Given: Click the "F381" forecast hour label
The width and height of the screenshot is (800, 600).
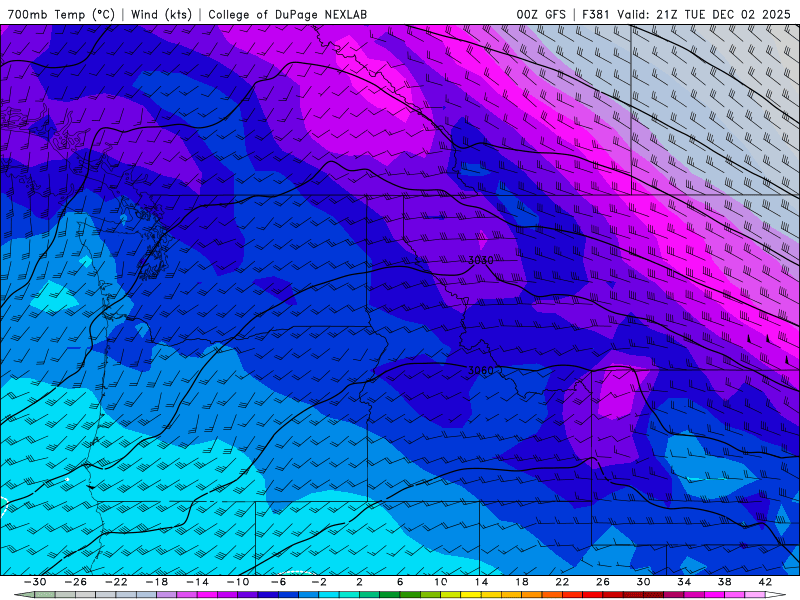Looking at the screenshot, I should 596,14.
